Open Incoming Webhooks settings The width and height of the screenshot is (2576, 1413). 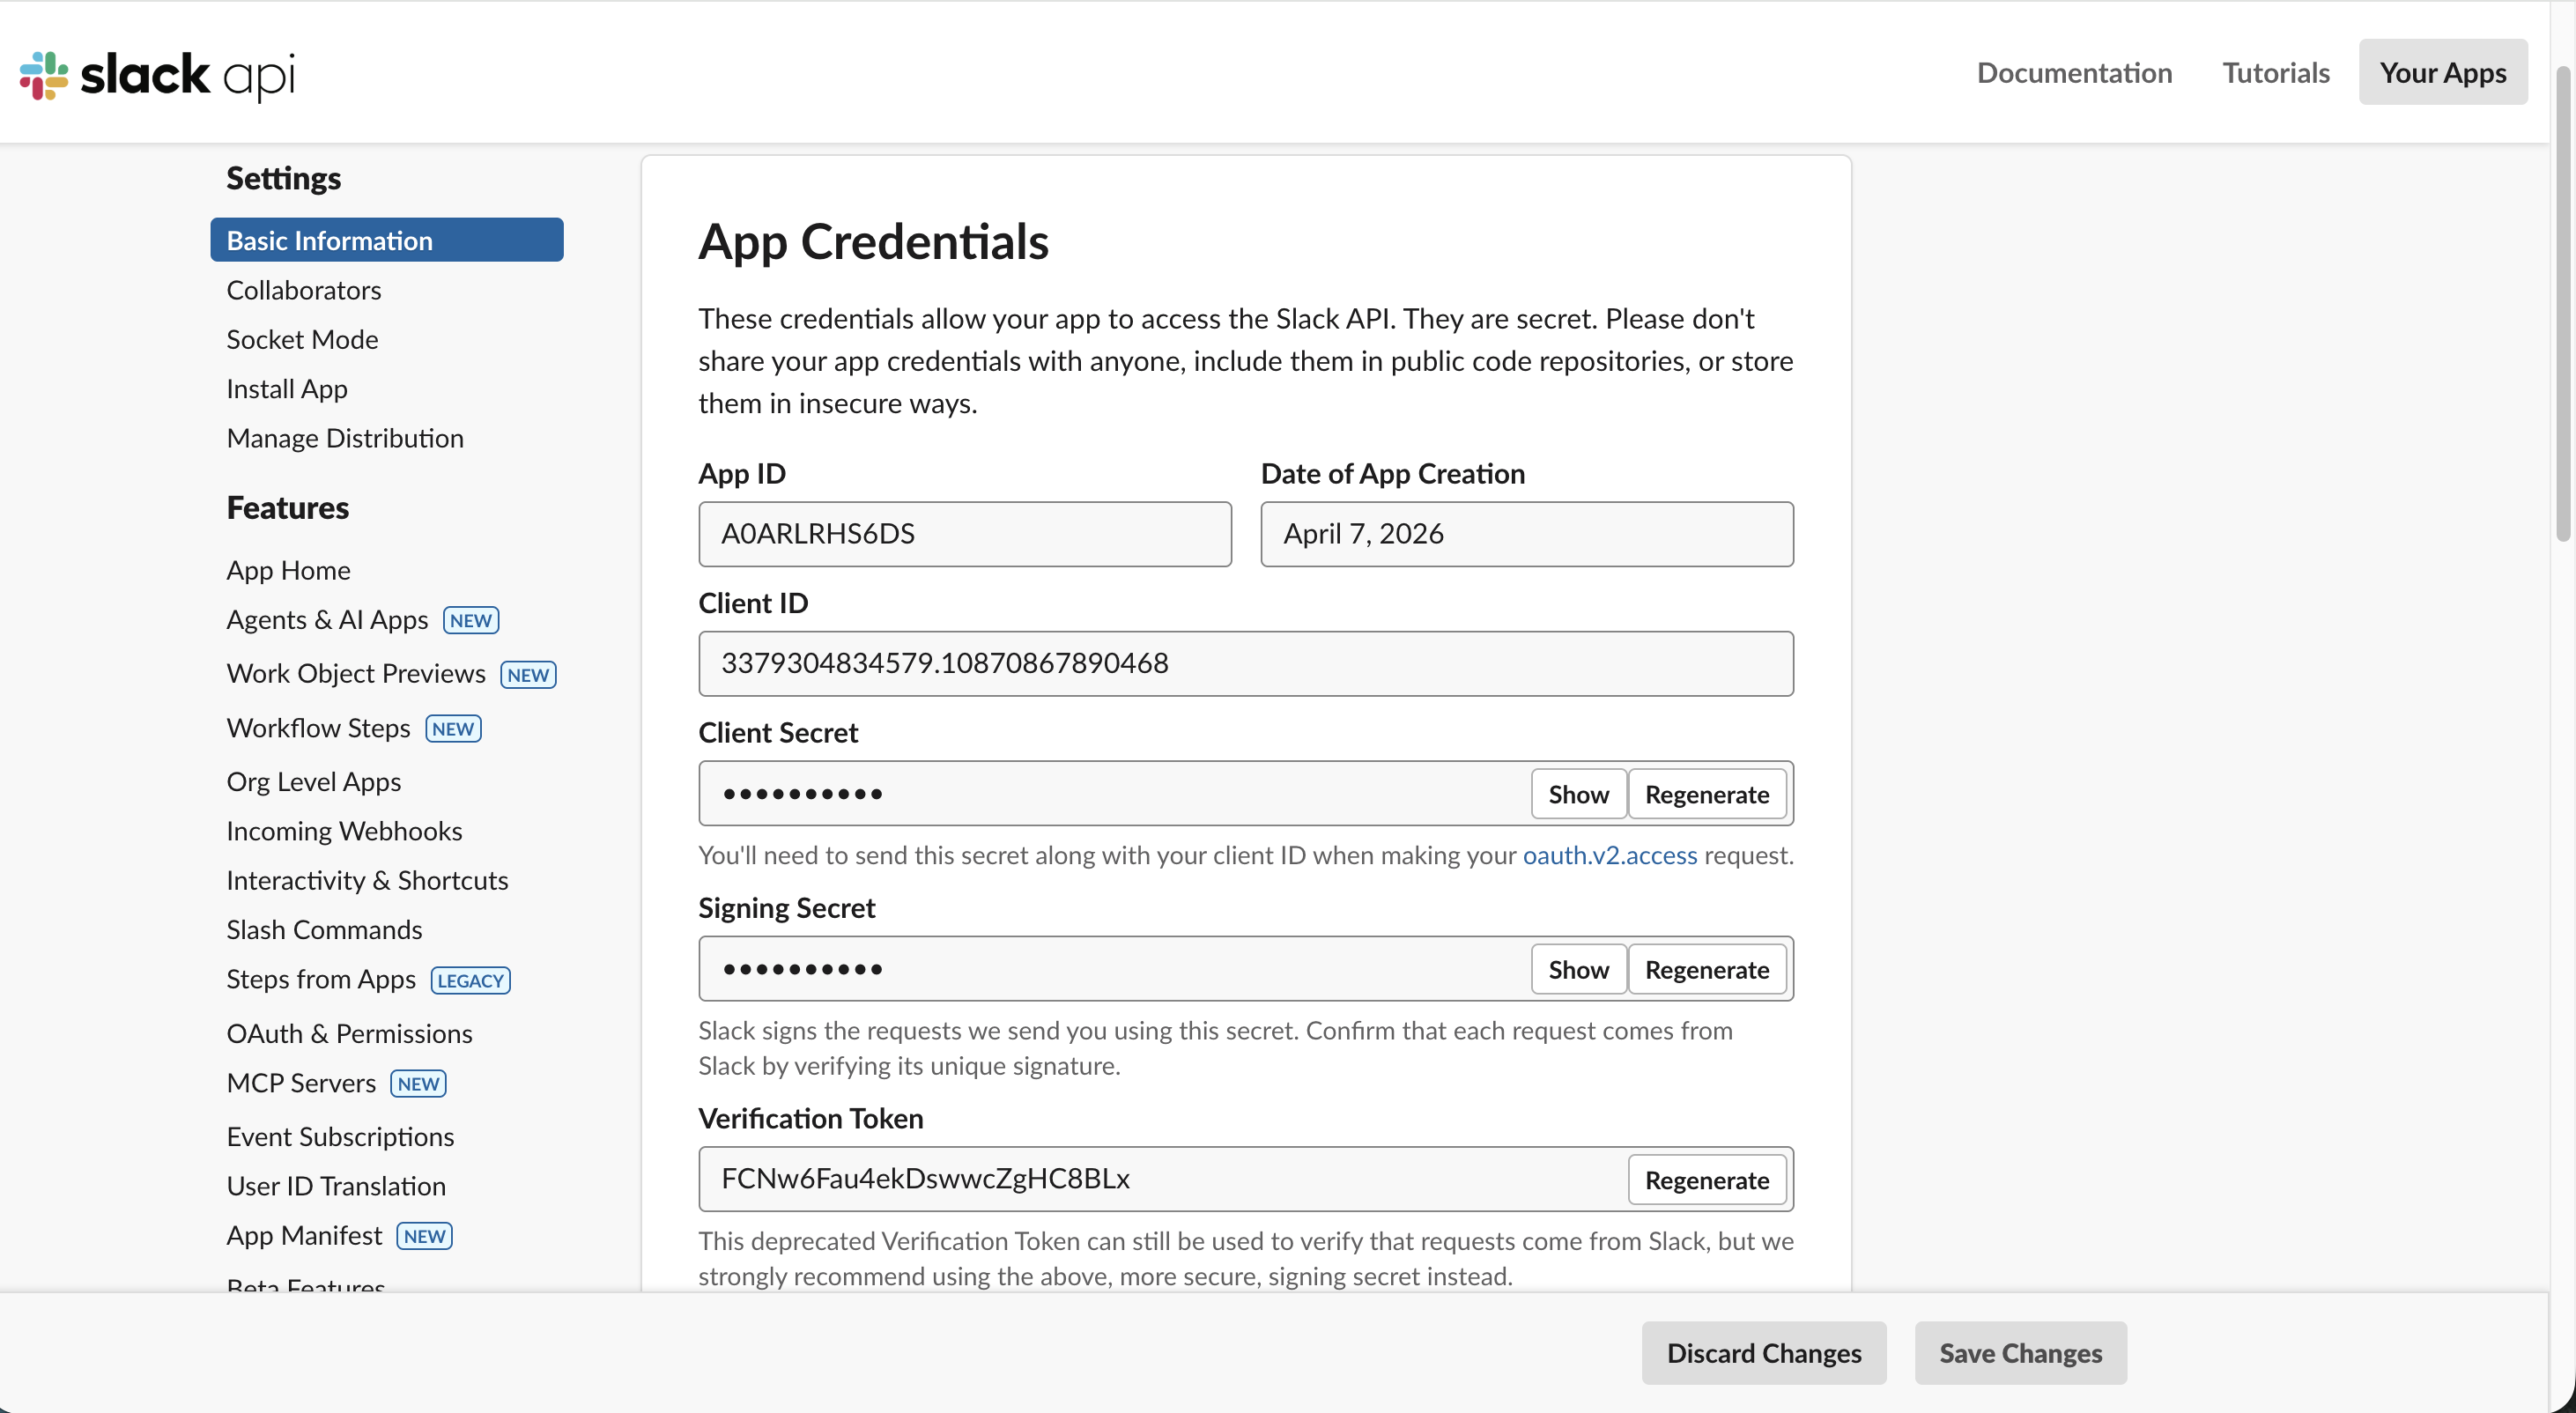(344, 830)
